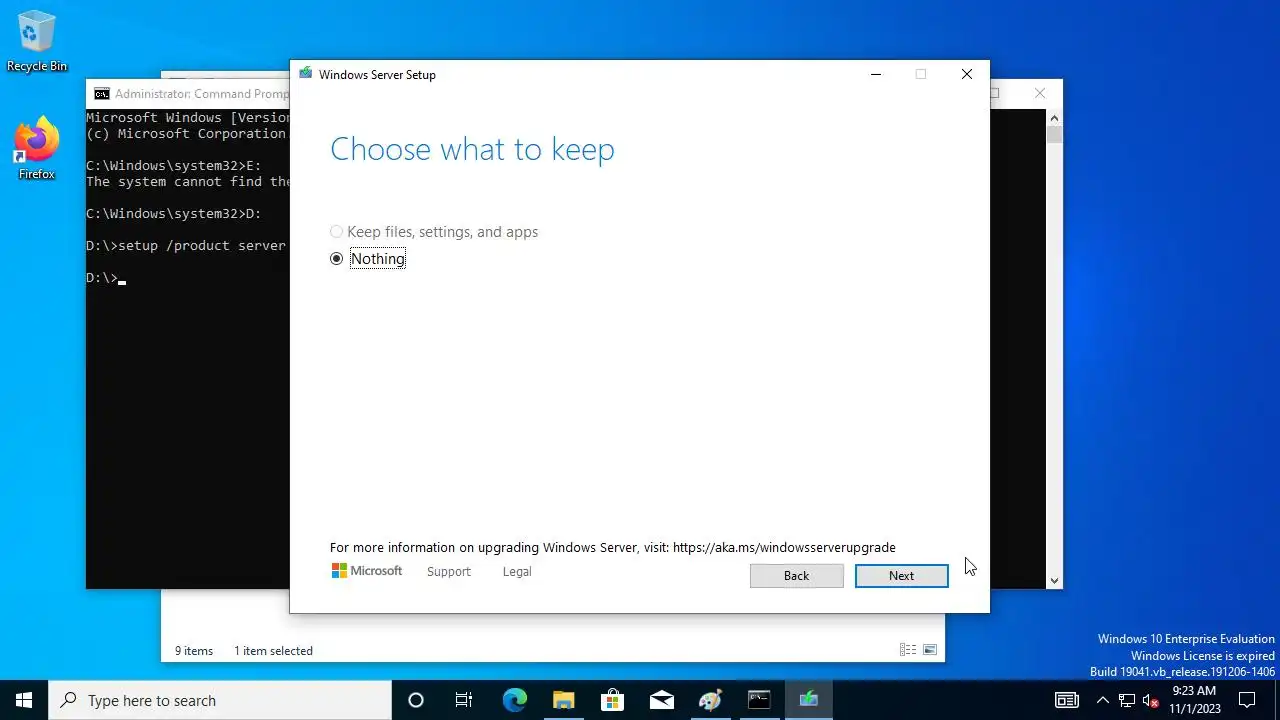Close the Windows Server Setup window
The width and height of the screenshot is (1280, 720).
pos(966,74)
